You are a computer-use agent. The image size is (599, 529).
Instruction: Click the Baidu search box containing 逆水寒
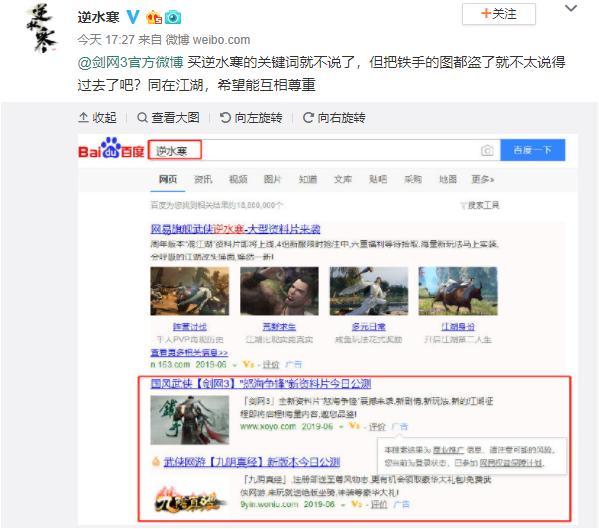pos(324,150)
